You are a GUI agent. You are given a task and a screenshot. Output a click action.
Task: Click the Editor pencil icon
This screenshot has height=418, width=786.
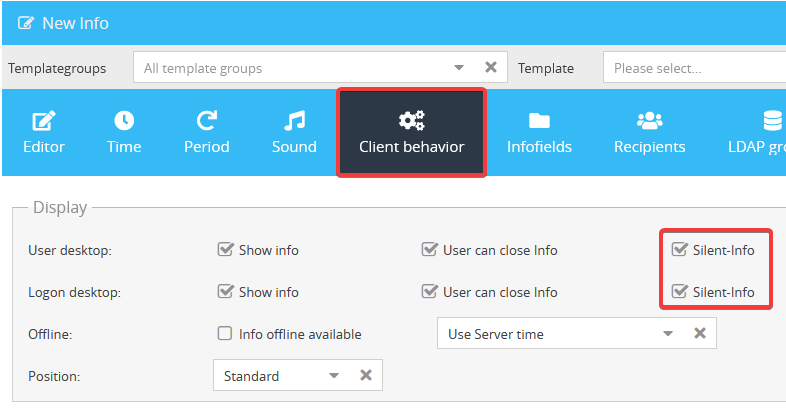coord(44,121)
